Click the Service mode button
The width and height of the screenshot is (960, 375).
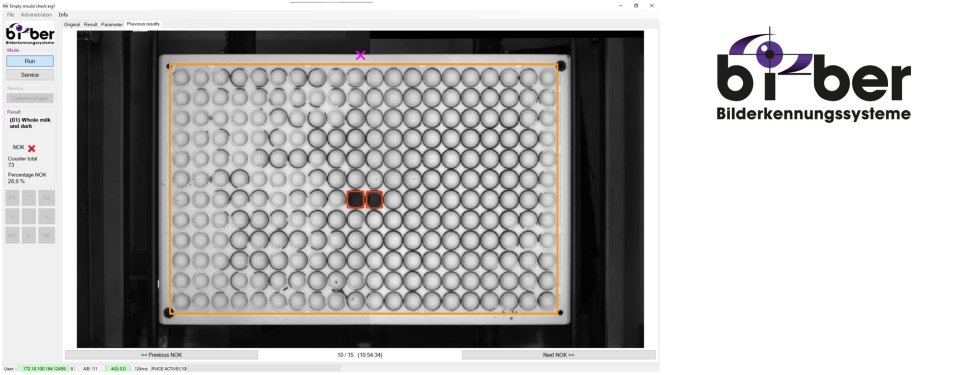coord(30,75)
